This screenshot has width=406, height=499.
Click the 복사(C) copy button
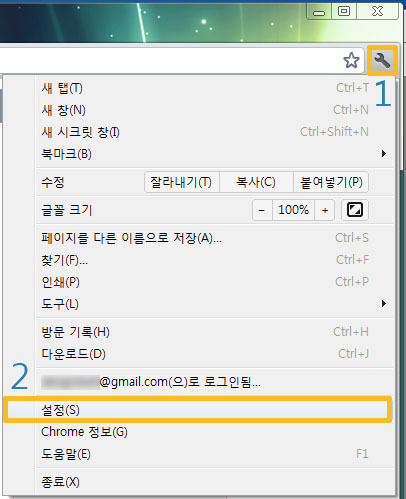[256, 182]
